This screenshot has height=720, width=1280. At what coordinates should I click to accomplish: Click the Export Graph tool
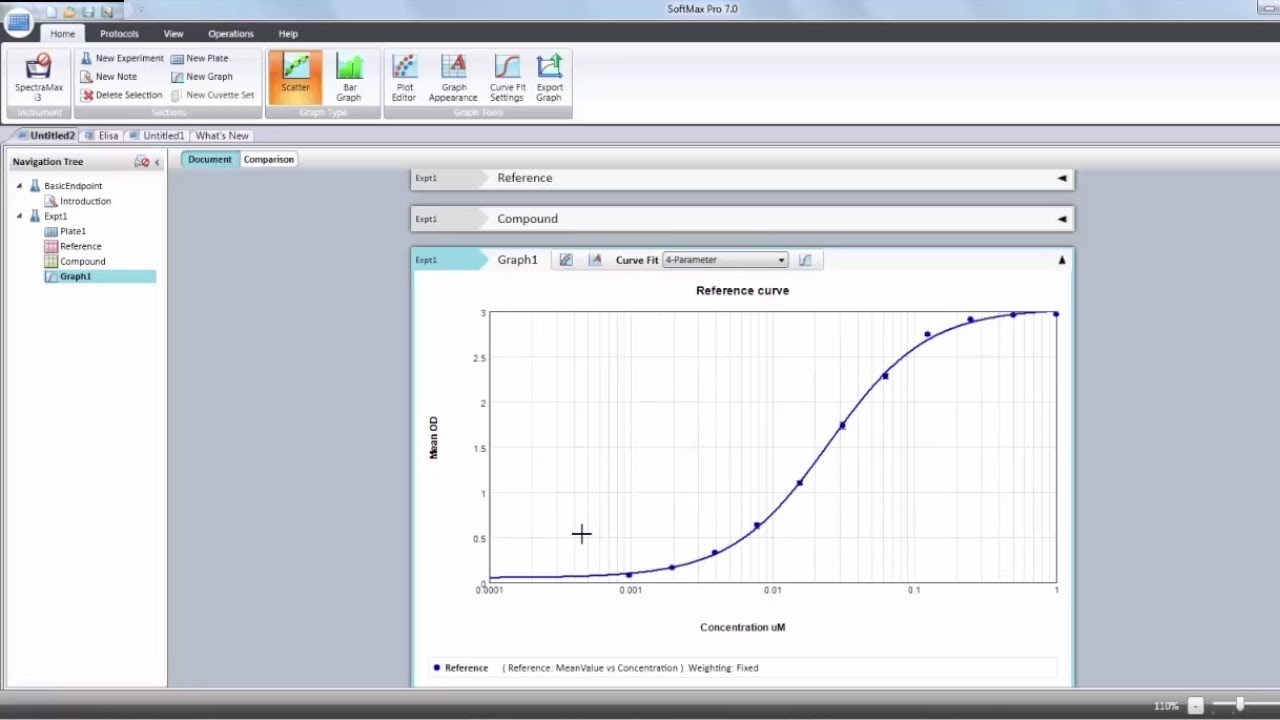pos(549,77)
